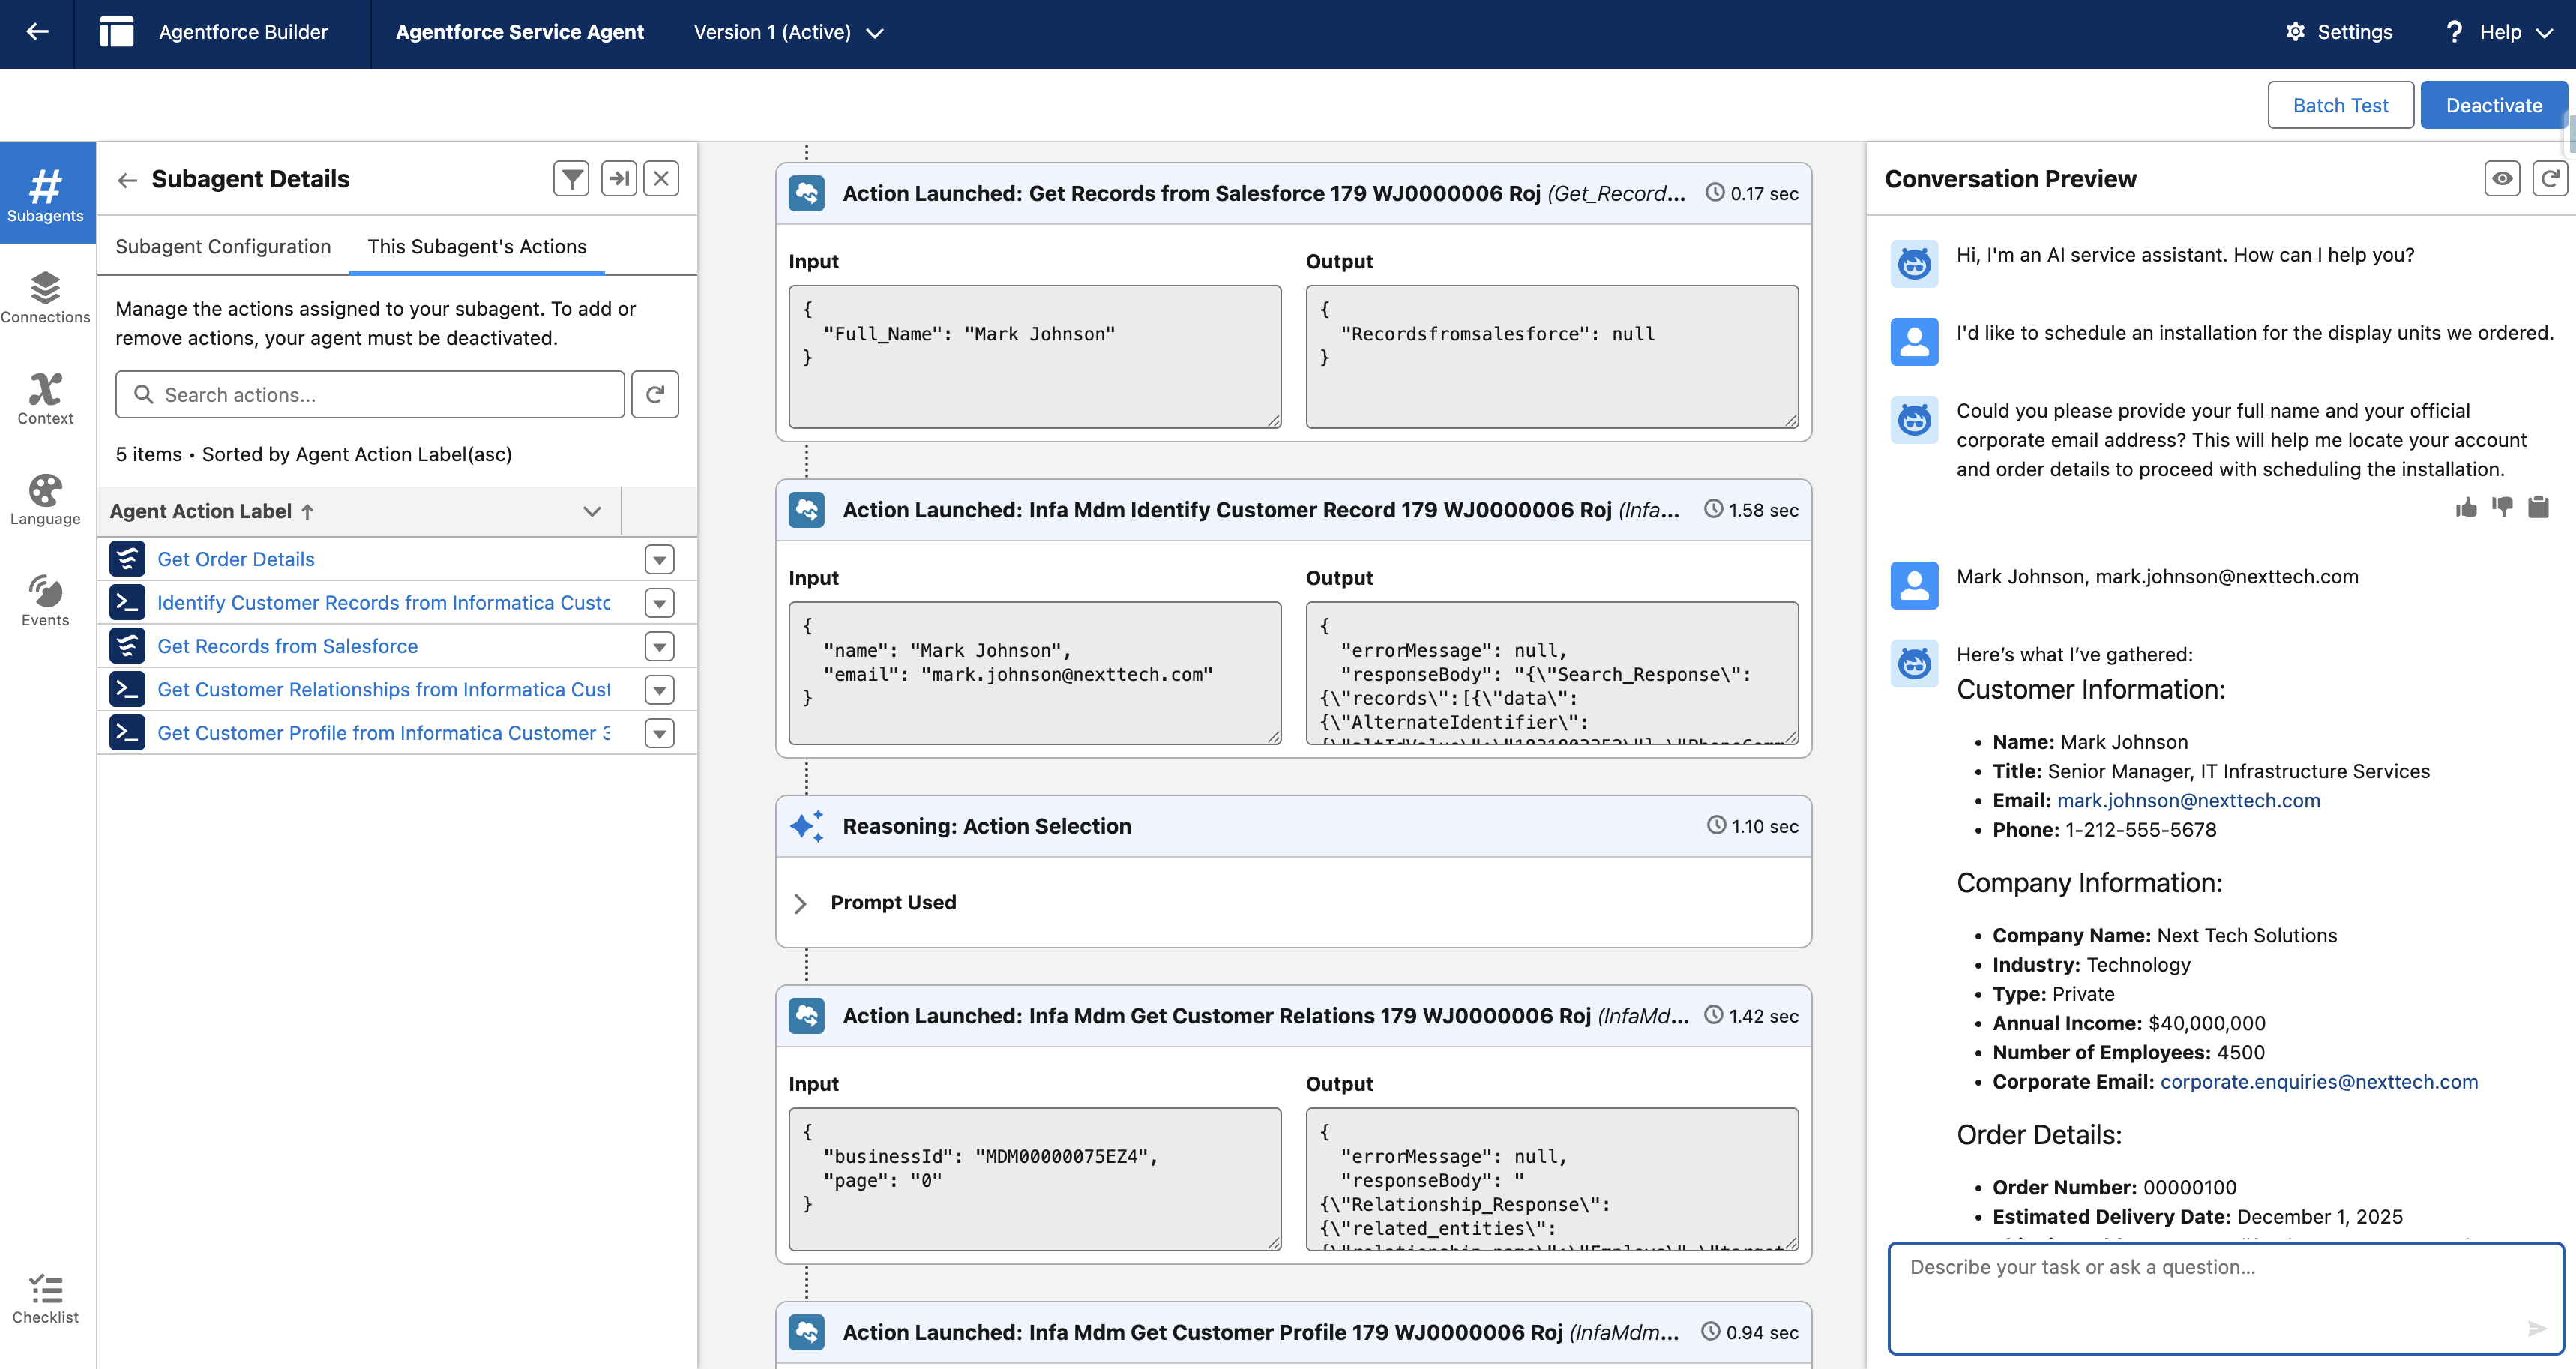Click Infa Mdm Identify Customer Record step icon
2576x1369 pixels.
pos(806,510)
